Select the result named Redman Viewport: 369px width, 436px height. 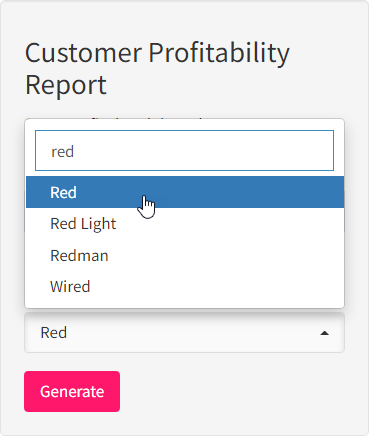coord(185,256)
